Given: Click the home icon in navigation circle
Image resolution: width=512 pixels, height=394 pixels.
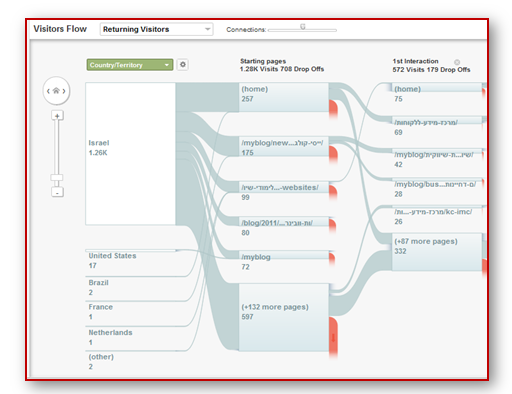Looking at the screenshot, I should pos(56,91).
